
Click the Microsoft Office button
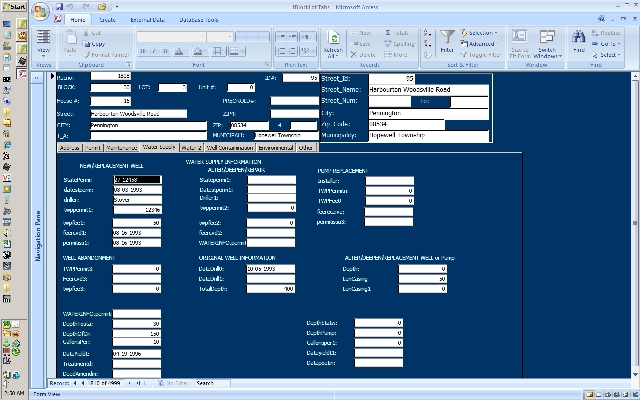tap(40, 10)
